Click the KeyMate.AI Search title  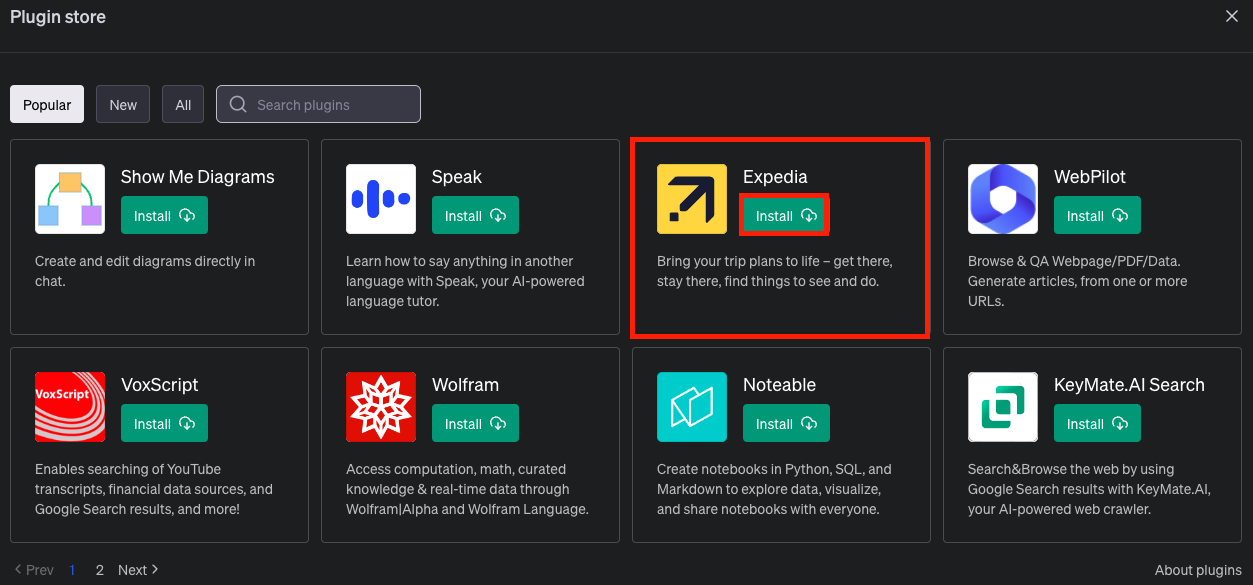(1129, 385)
